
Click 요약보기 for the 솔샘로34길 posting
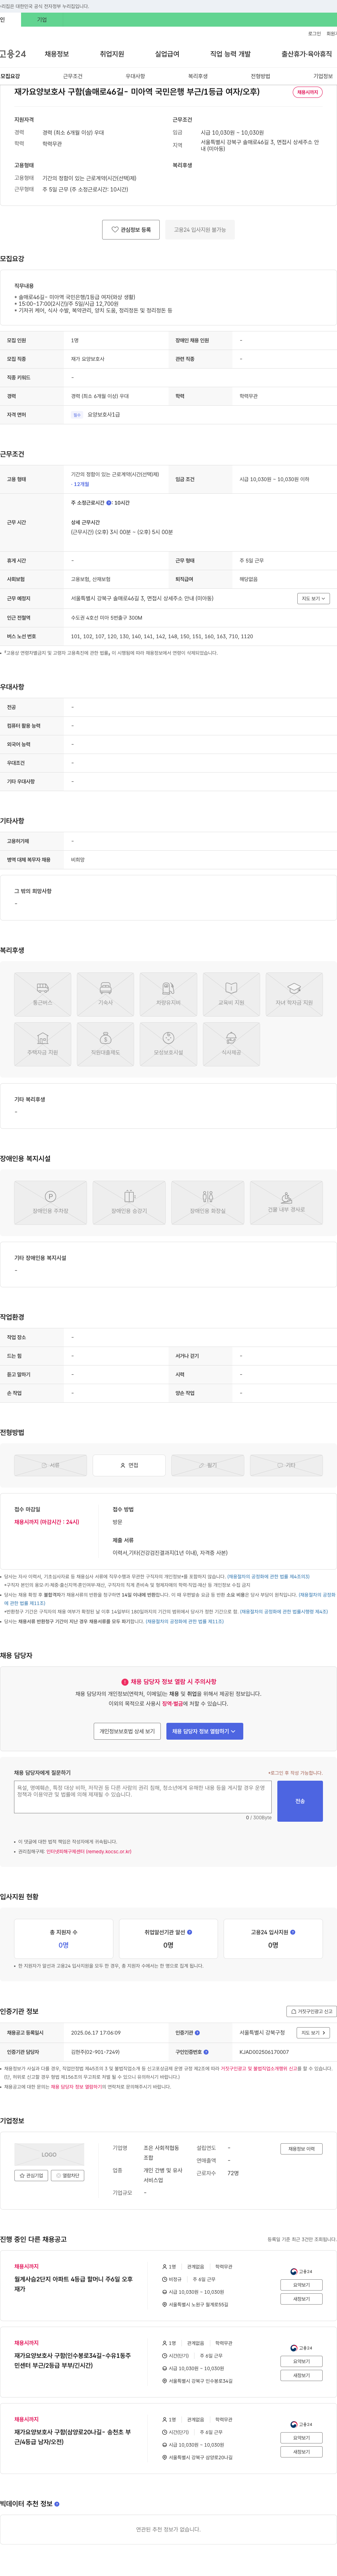[301, 2361]
